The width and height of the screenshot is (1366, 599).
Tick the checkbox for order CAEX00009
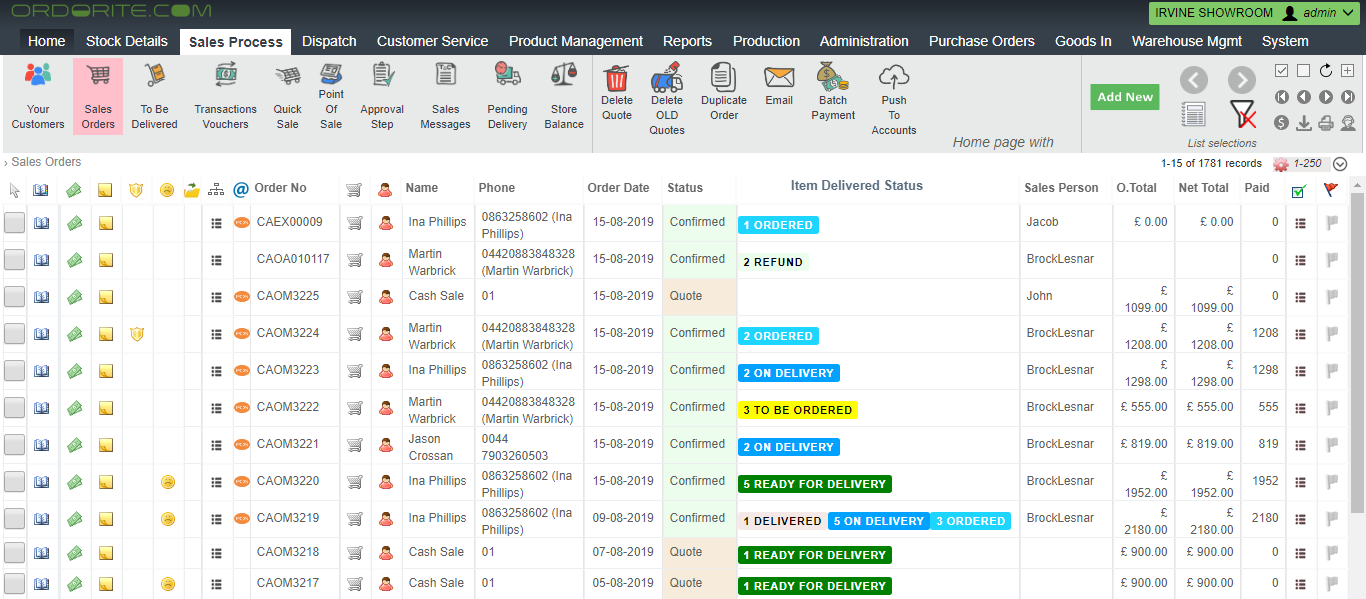pyautogui.click(x=14, y=223)
